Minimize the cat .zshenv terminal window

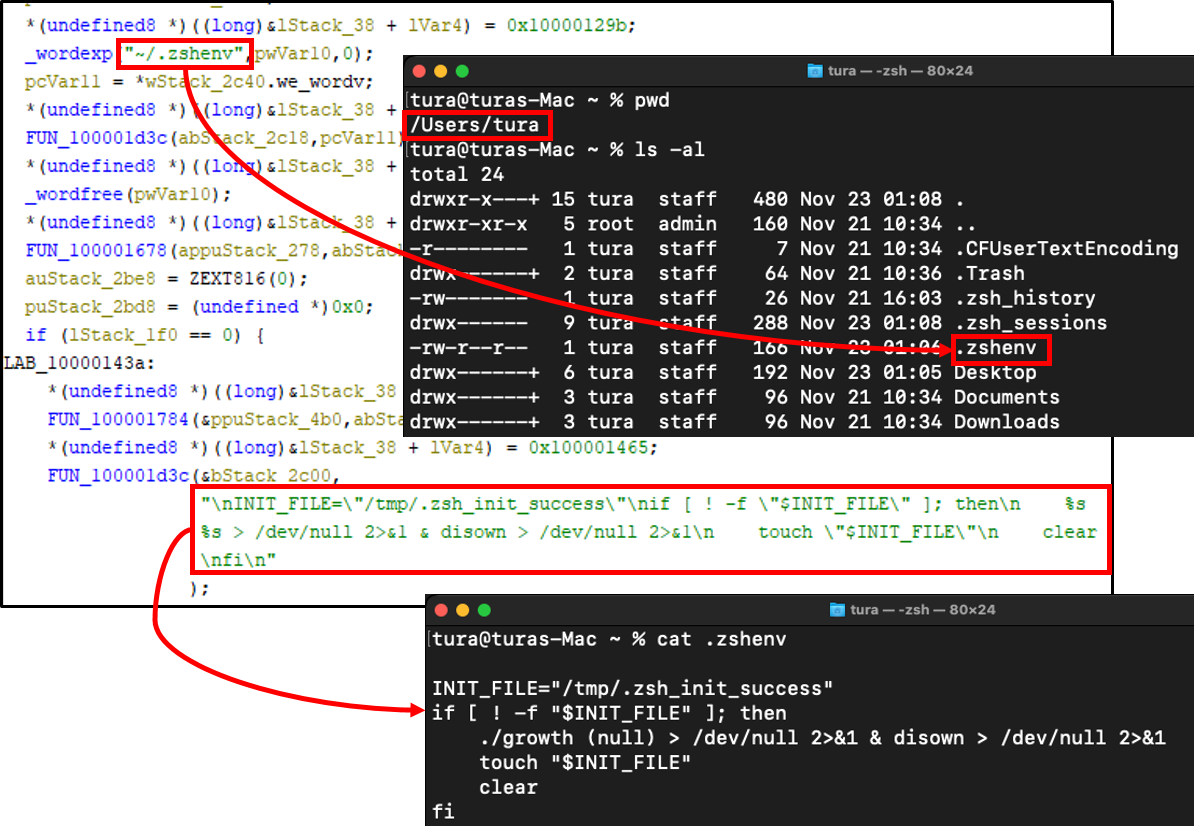coord(463,610)
